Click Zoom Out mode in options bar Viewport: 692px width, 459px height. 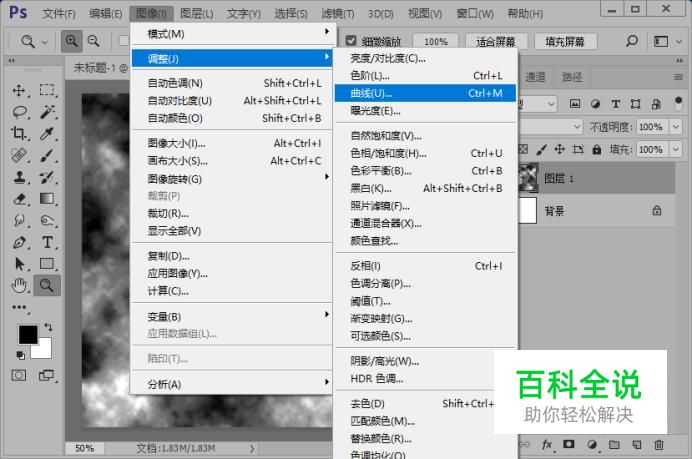tap(94, 41)
